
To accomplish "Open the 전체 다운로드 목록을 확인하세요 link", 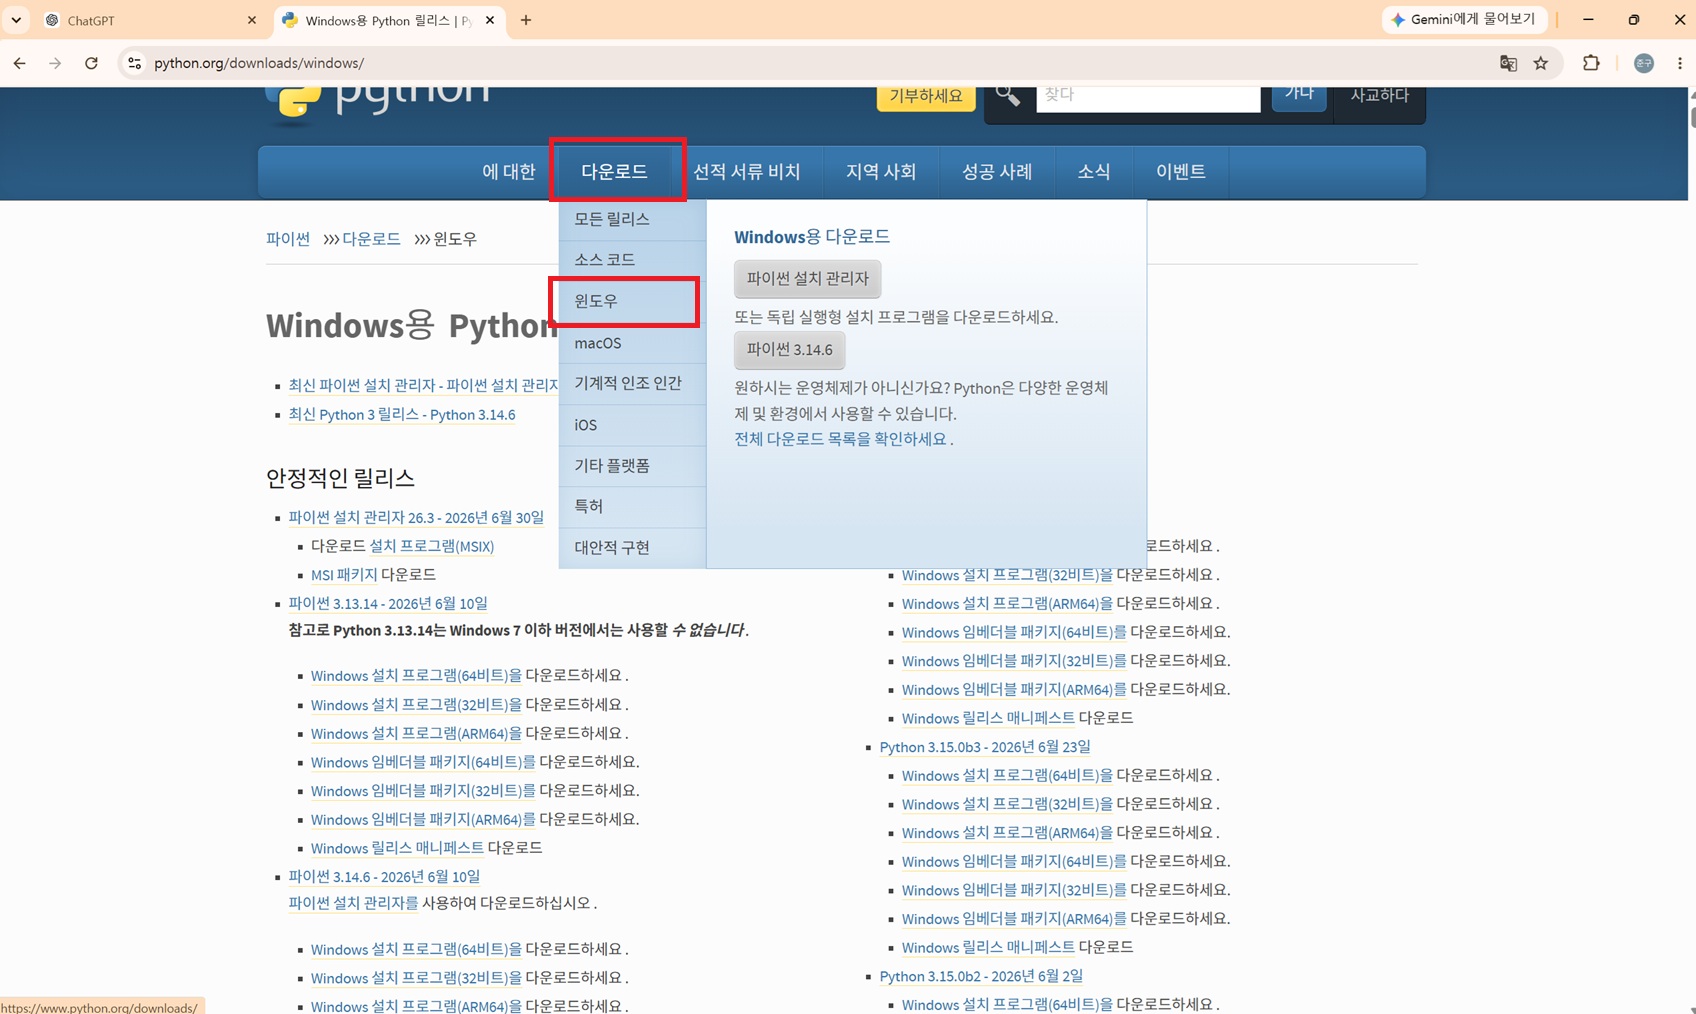I will (840, 439).
